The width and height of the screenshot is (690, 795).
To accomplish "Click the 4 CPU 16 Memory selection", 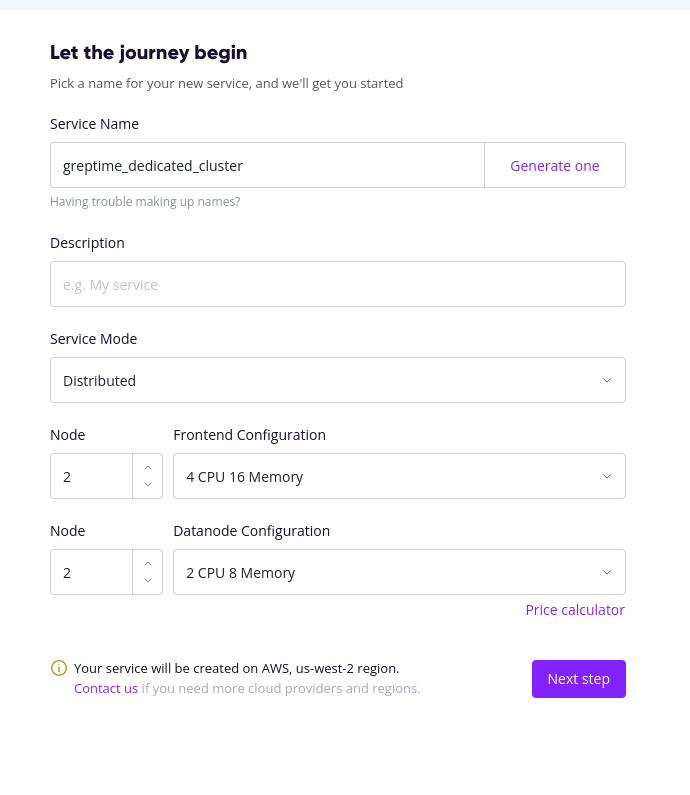I will [245, 477].
